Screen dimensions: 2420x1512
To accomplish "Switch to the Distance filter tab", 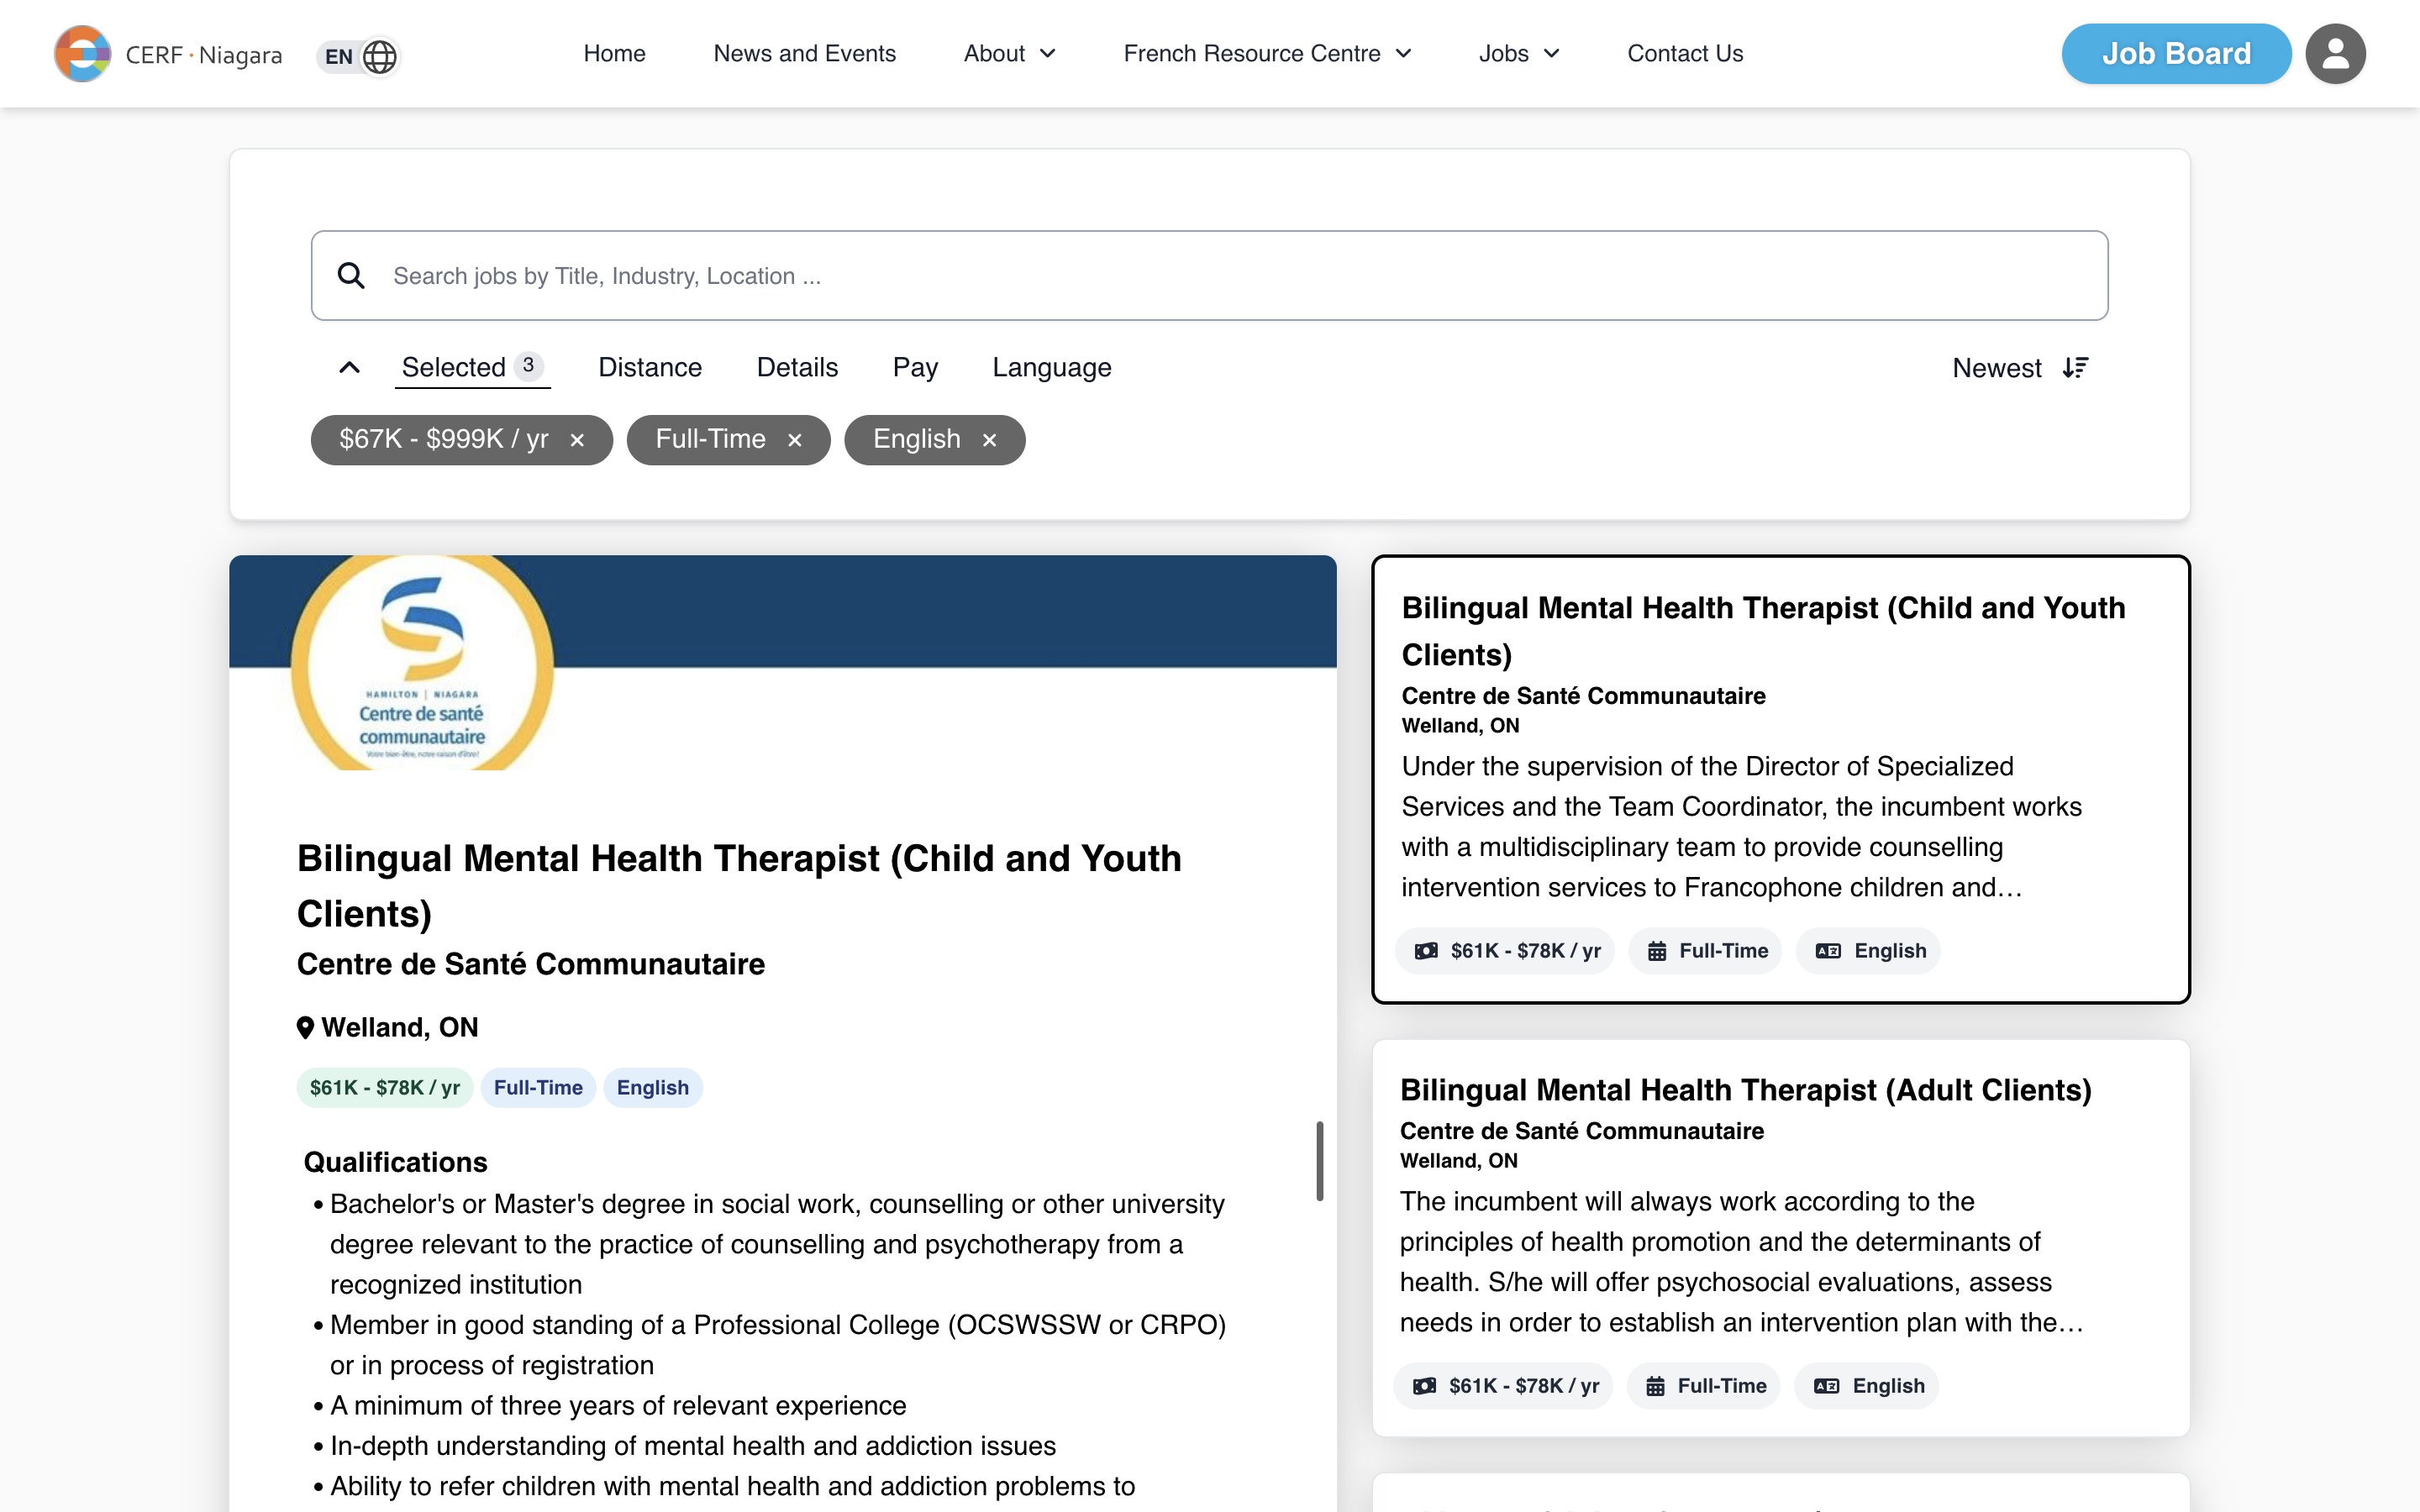I will click(x=650, y=368).
